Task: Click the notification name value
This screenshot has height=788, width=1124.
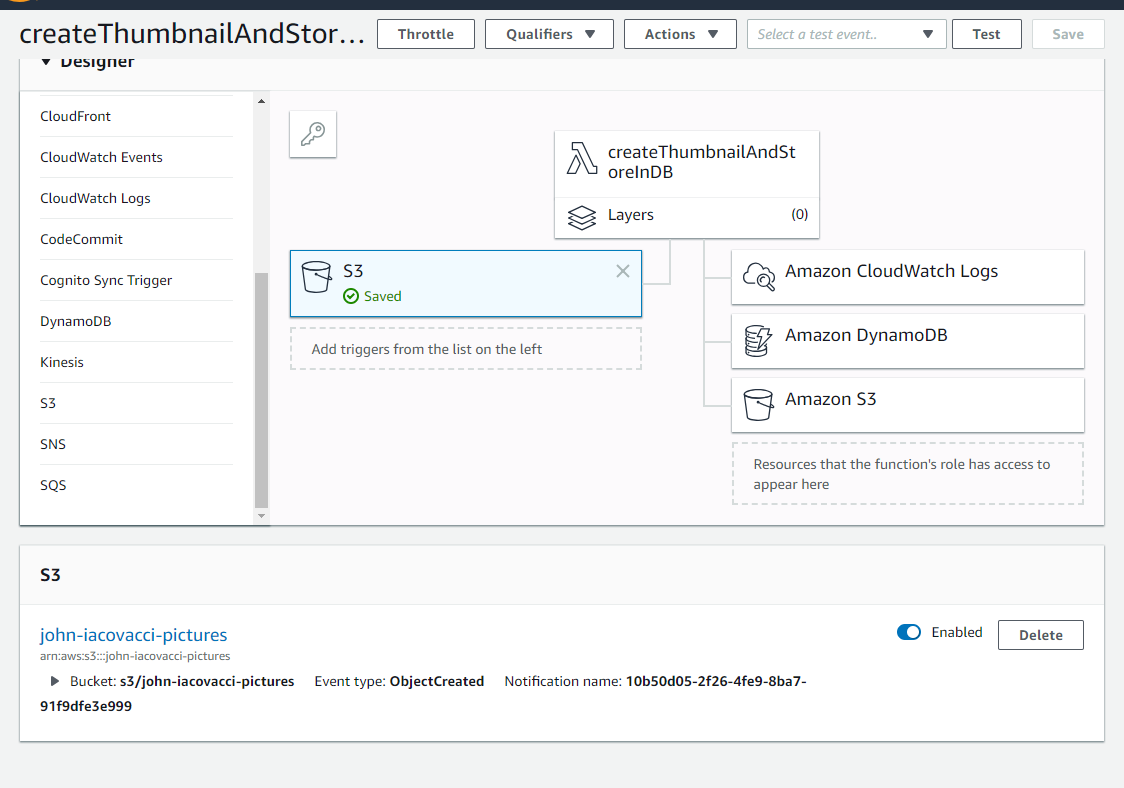Action: pos(423,693)
